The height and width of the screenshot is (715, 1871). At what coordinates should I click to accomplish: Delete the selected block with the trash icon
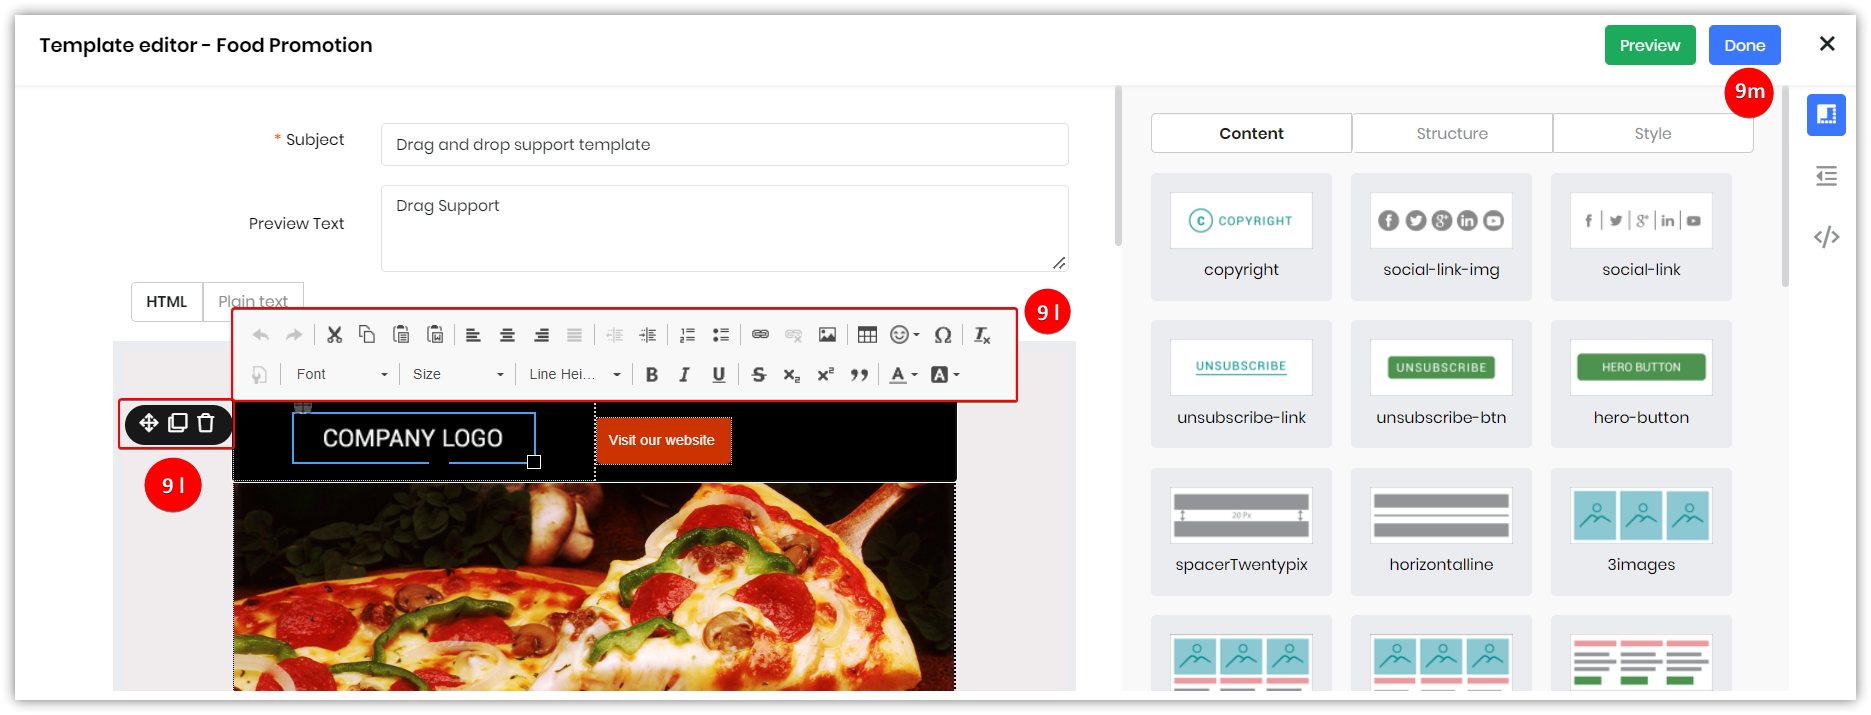(x=206, y=423)
